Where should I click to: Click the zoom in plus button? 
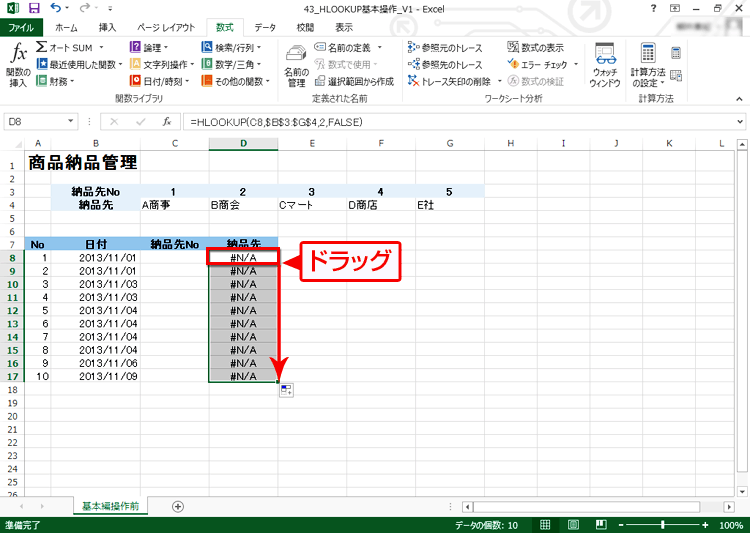click(x=705, y=525)
